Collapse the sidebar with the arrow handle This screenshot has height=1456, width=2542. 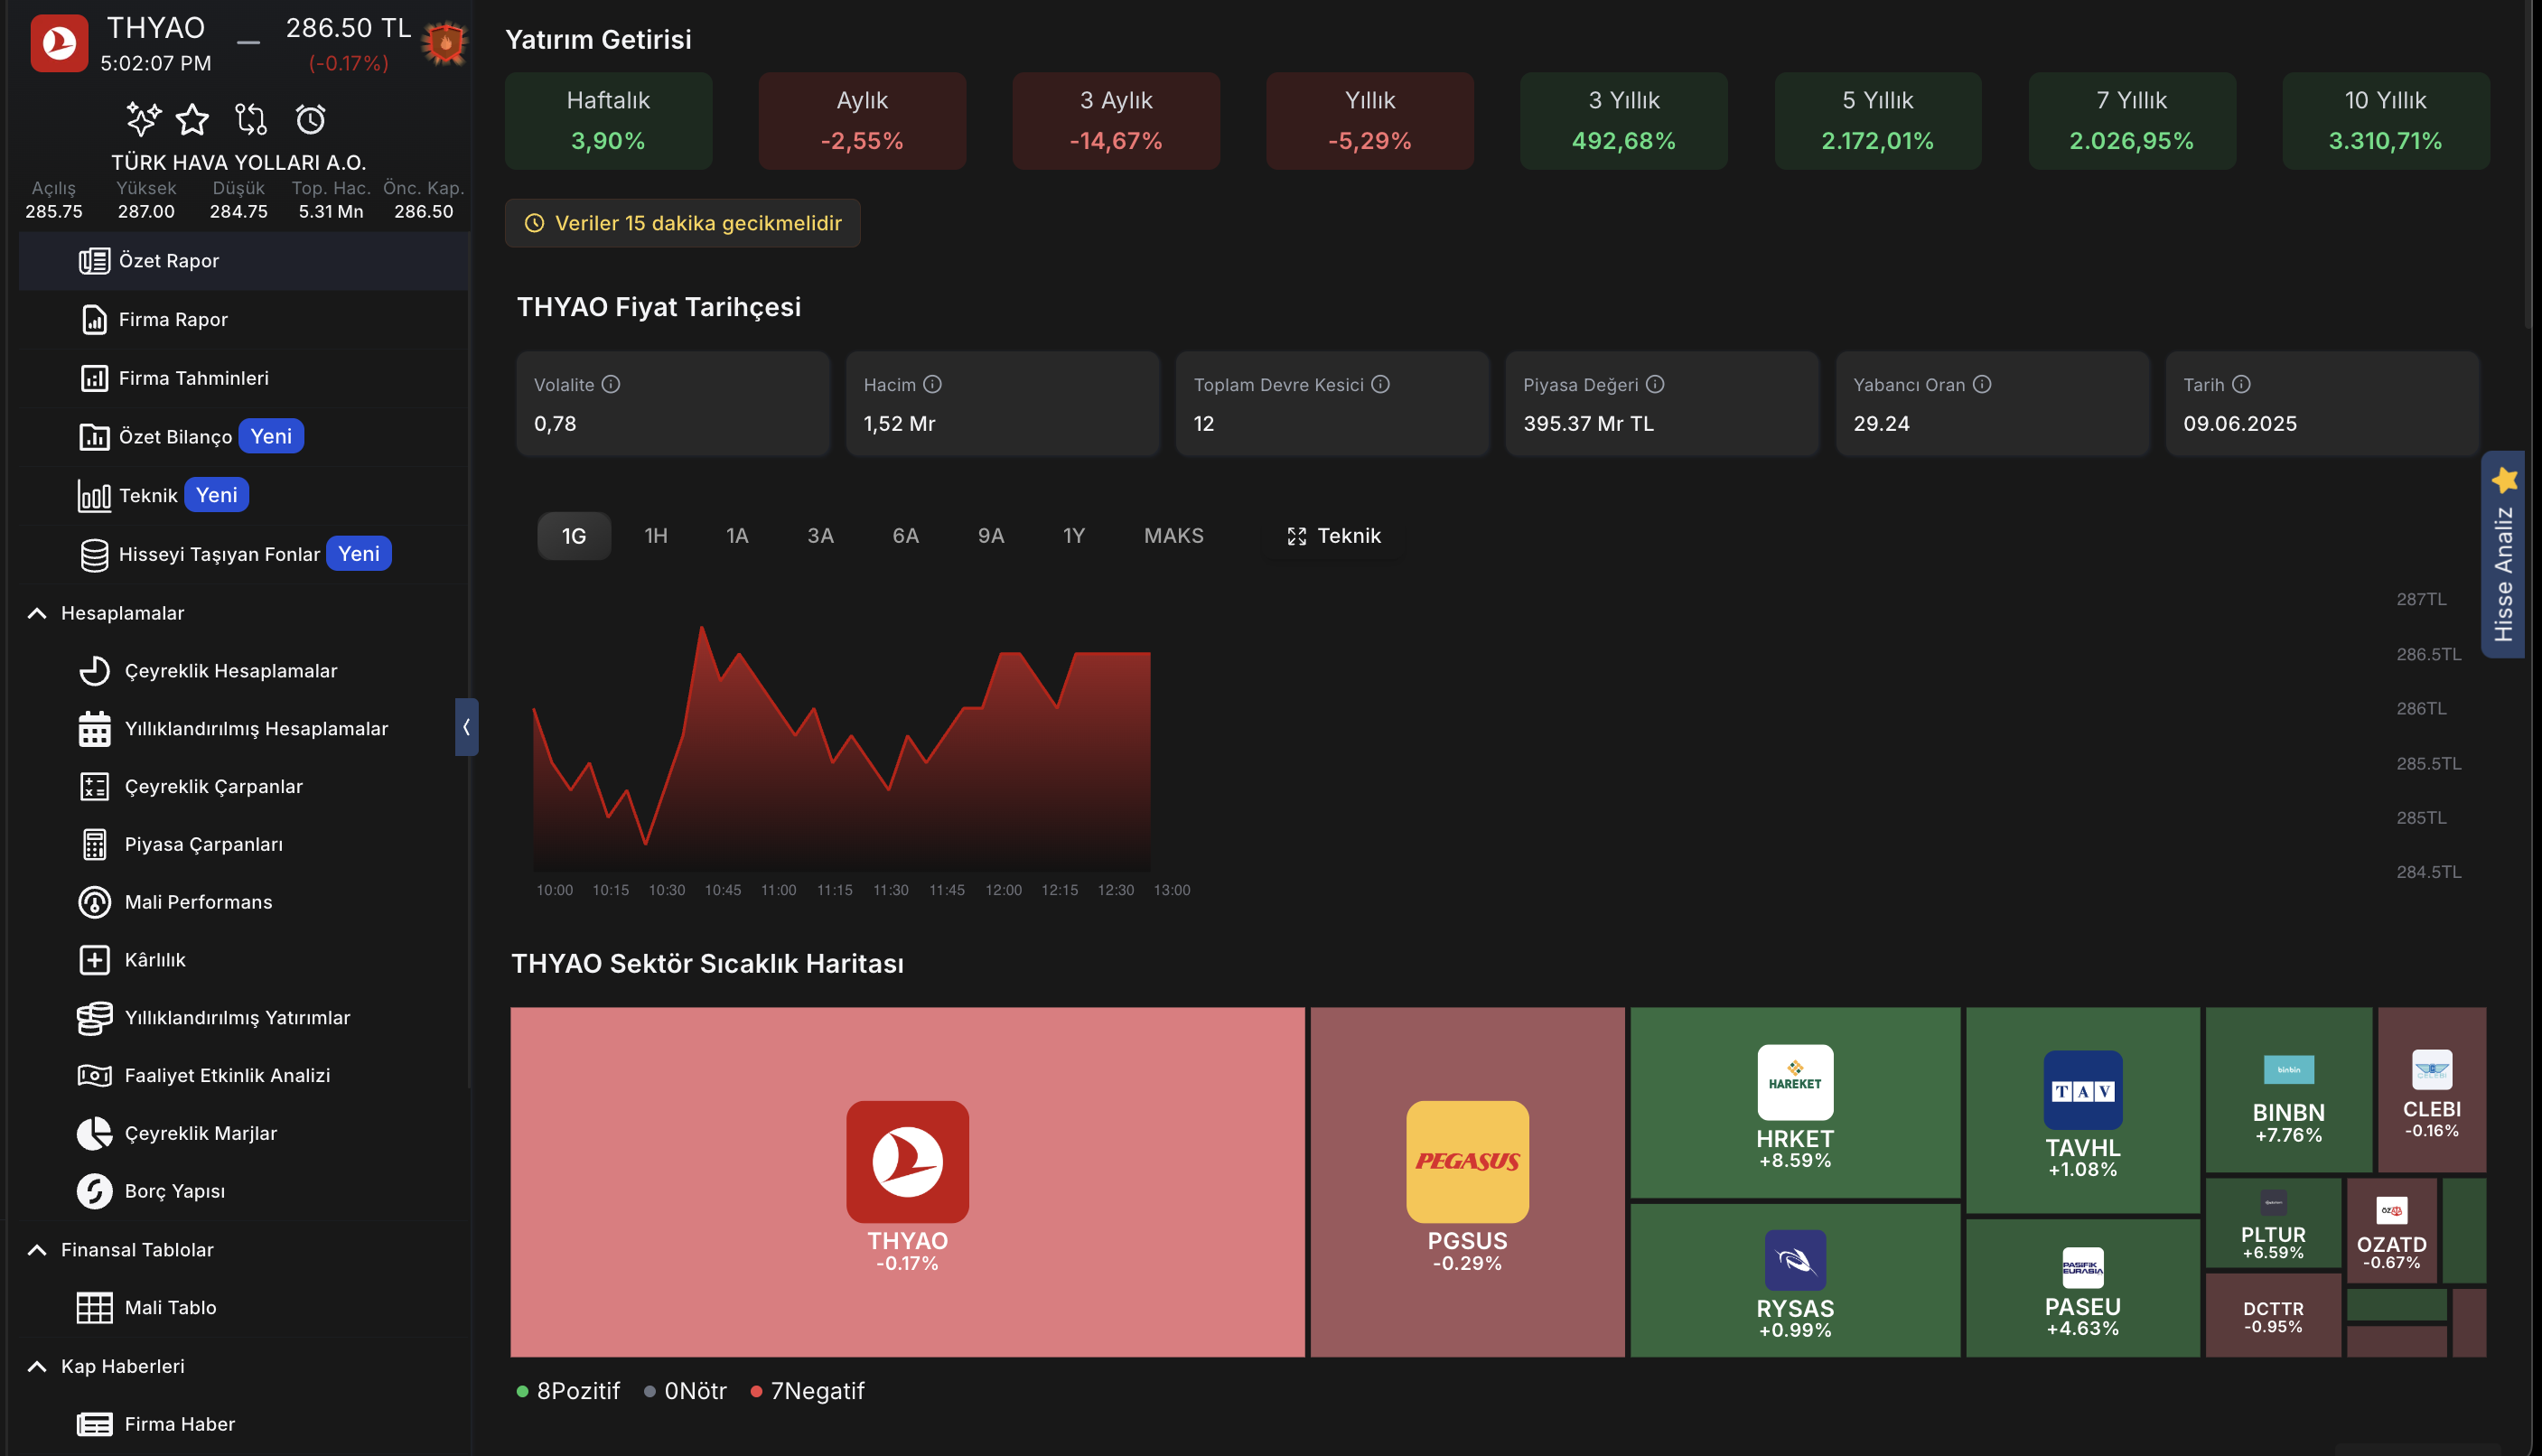pos(466,727)
